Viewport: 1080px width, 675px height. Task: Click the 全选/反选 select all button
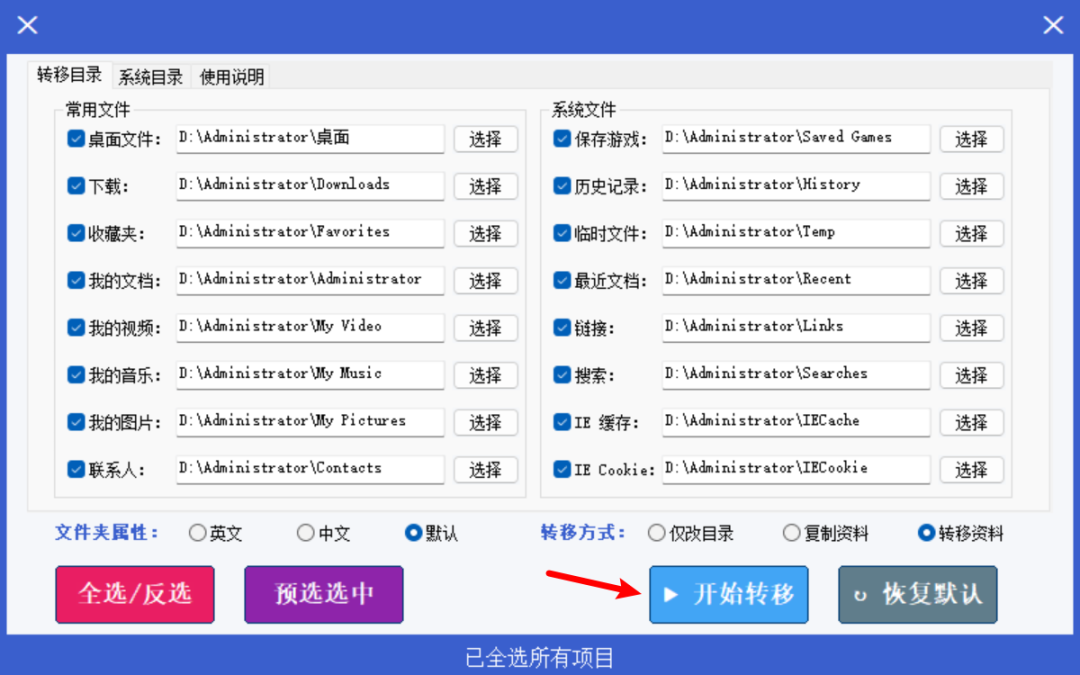(135, 594)
